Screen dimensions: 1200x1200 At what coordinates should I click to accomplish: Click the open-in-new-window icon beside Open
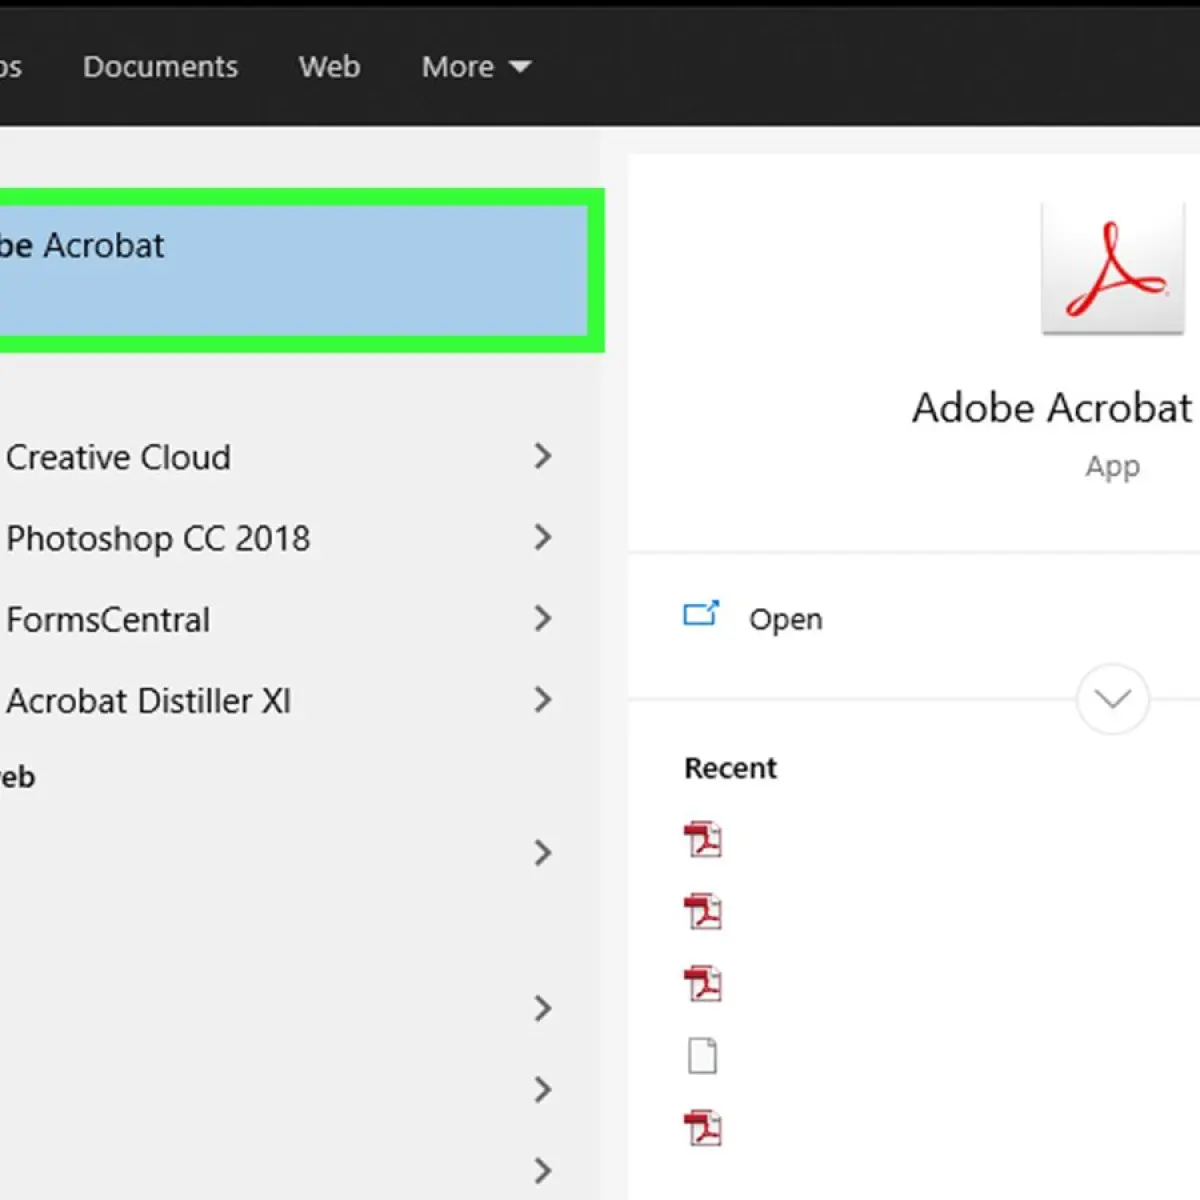coord(701,613)
